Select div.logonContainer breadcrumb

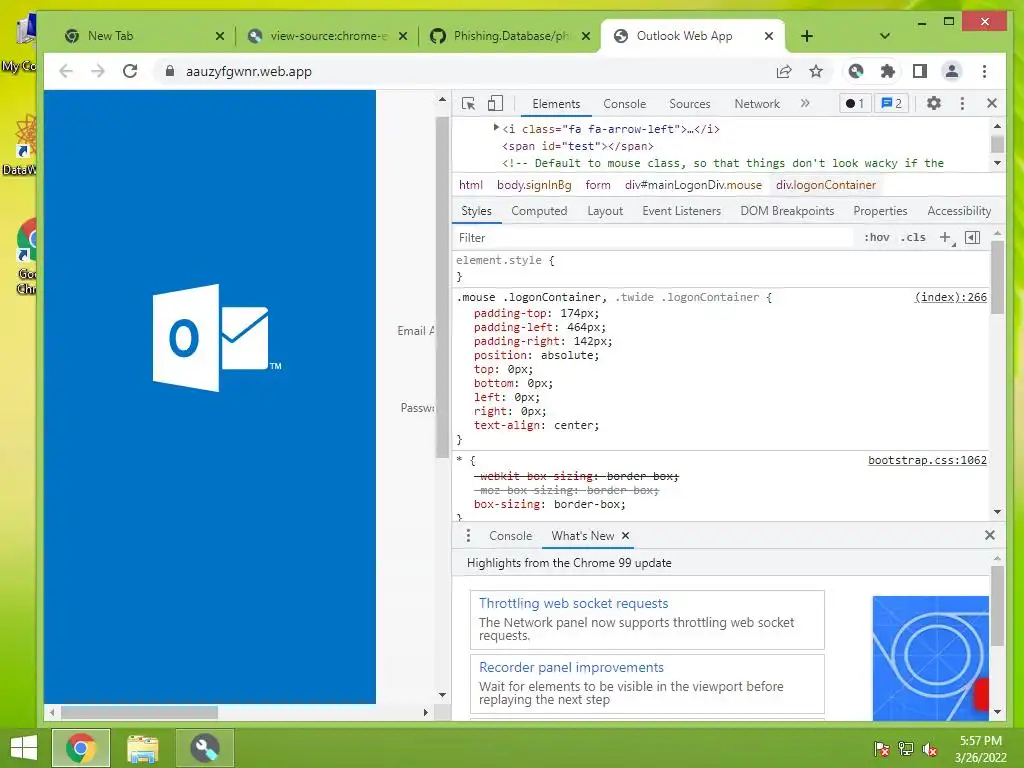pyautogui.click(x=825, y=185)
